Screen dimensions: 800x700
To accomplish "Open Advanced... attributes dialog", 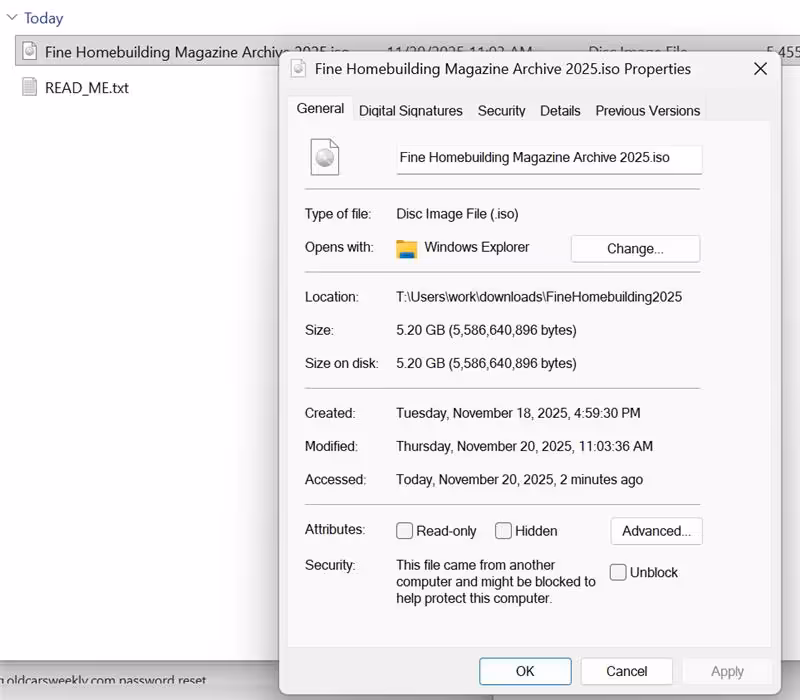I will click(656, 531).
